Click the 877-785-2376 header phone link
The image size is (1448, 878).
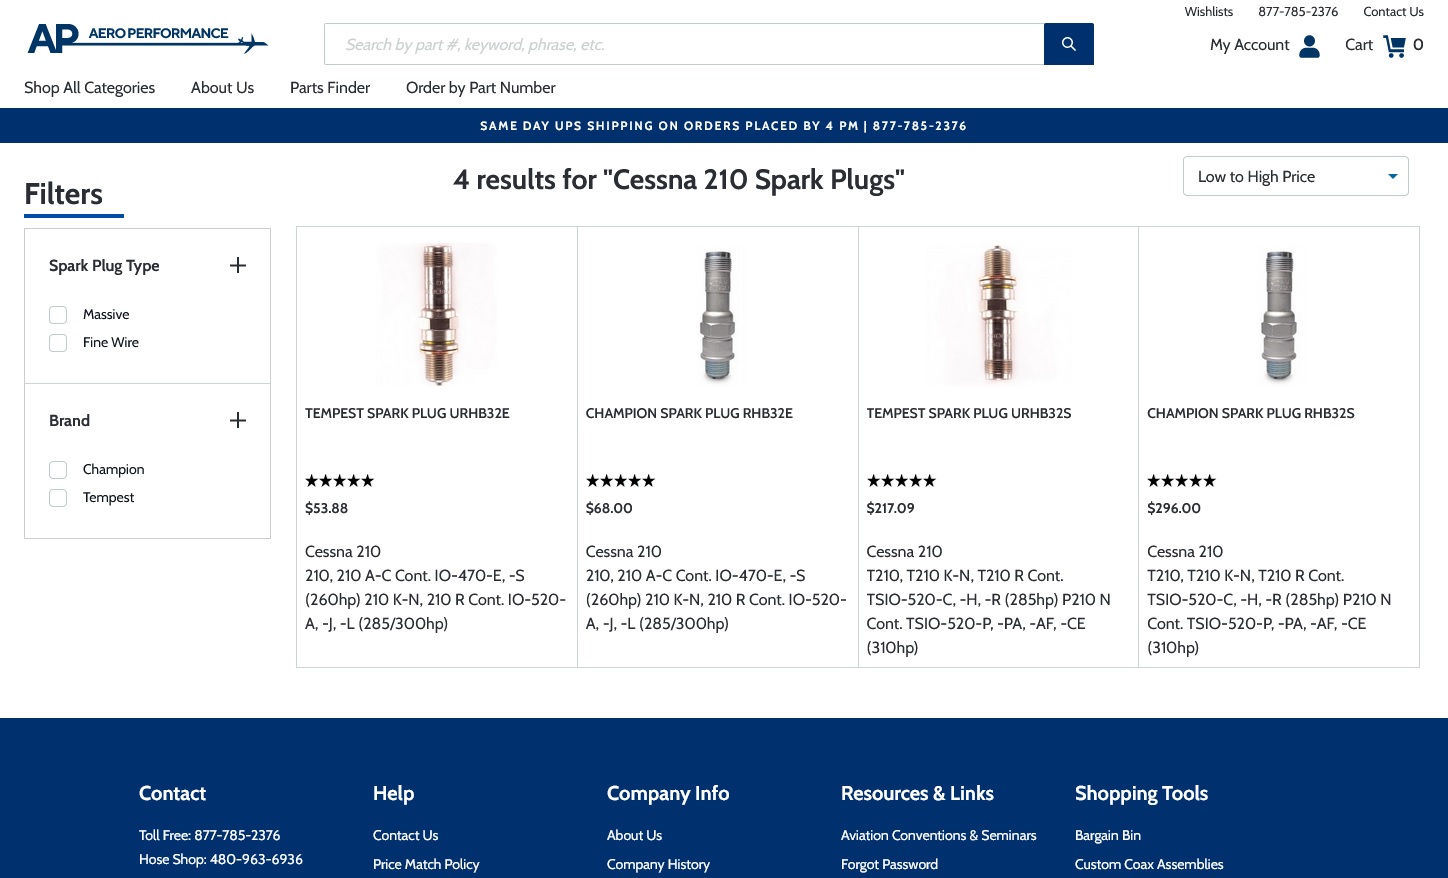1298,12
